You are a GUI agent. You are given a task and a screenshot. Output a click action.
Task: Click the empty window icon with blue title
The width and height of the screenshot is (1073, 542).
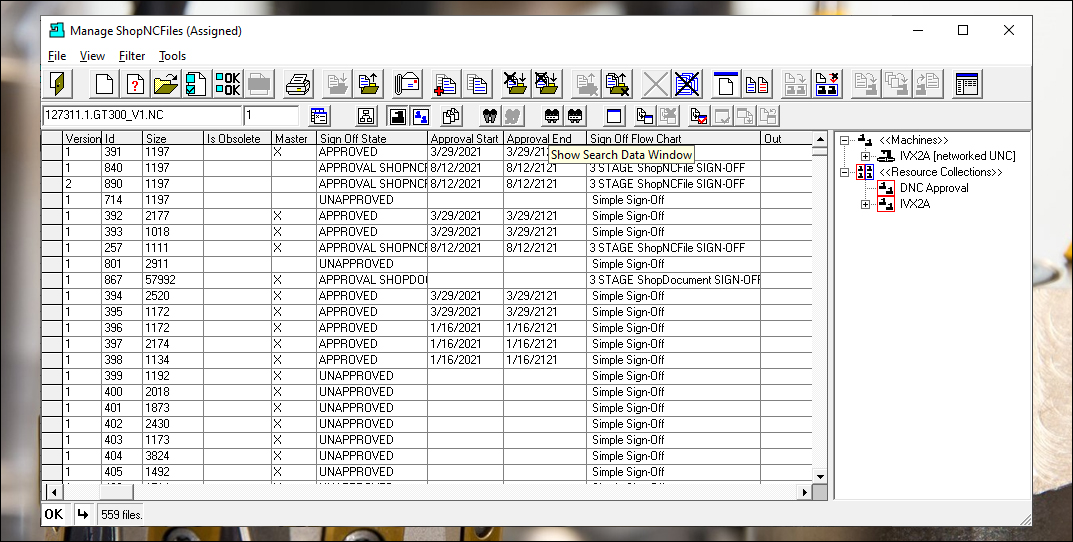coord(614,116)
